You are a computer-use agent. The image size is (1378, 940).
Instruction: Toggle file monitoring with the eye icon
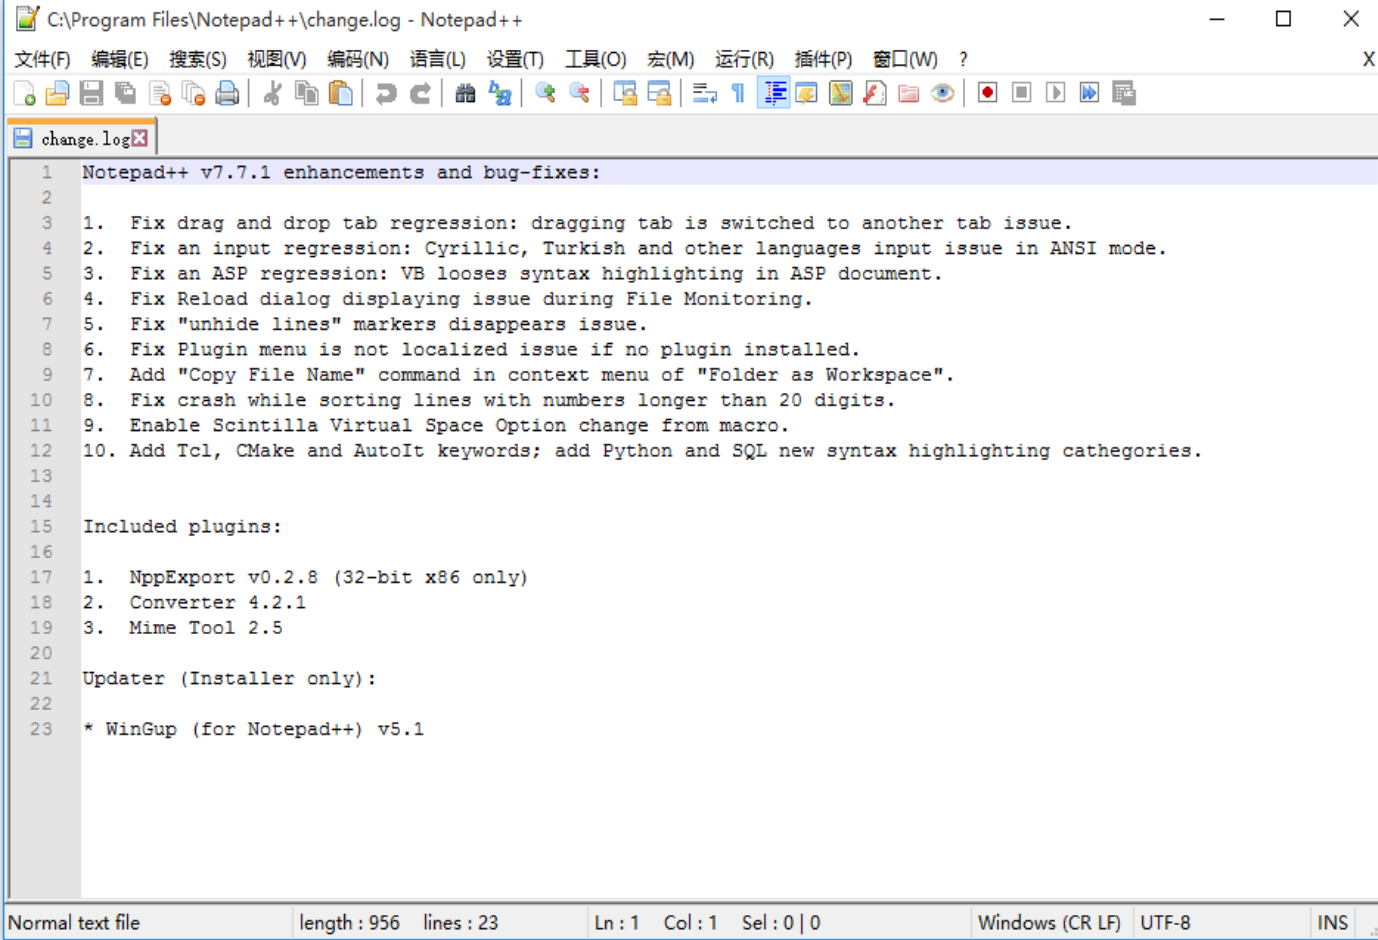pos(943,94)
